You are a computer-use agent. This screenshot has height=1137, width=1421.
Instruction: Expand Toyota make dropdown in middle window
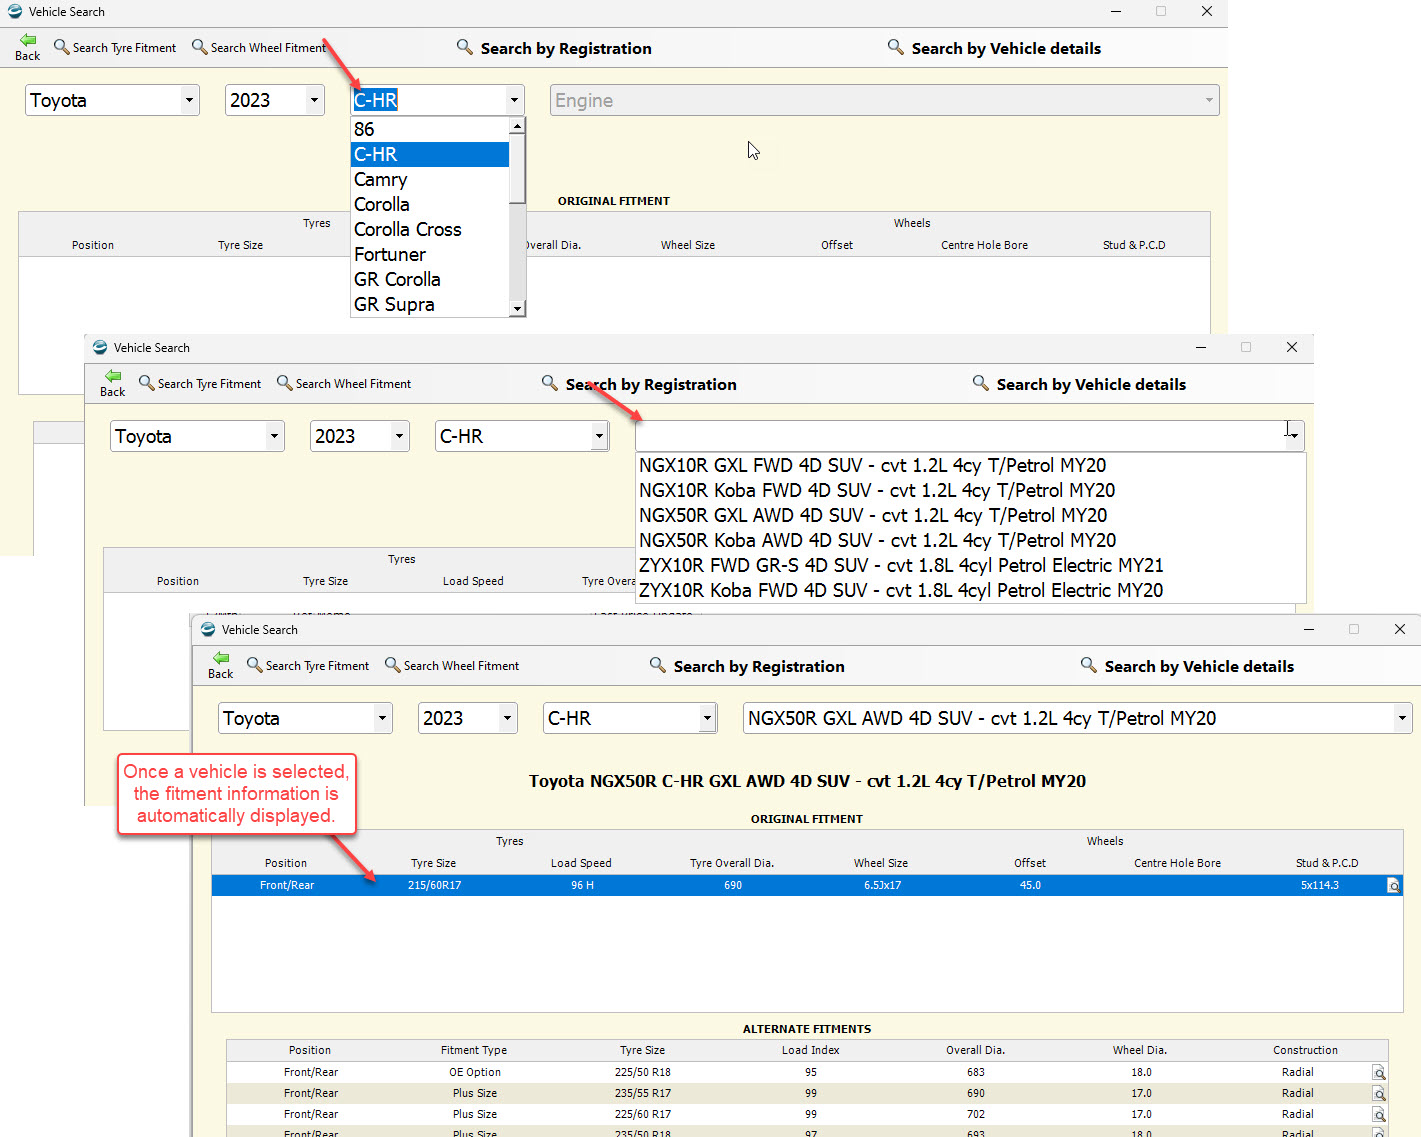pos(274,436)
